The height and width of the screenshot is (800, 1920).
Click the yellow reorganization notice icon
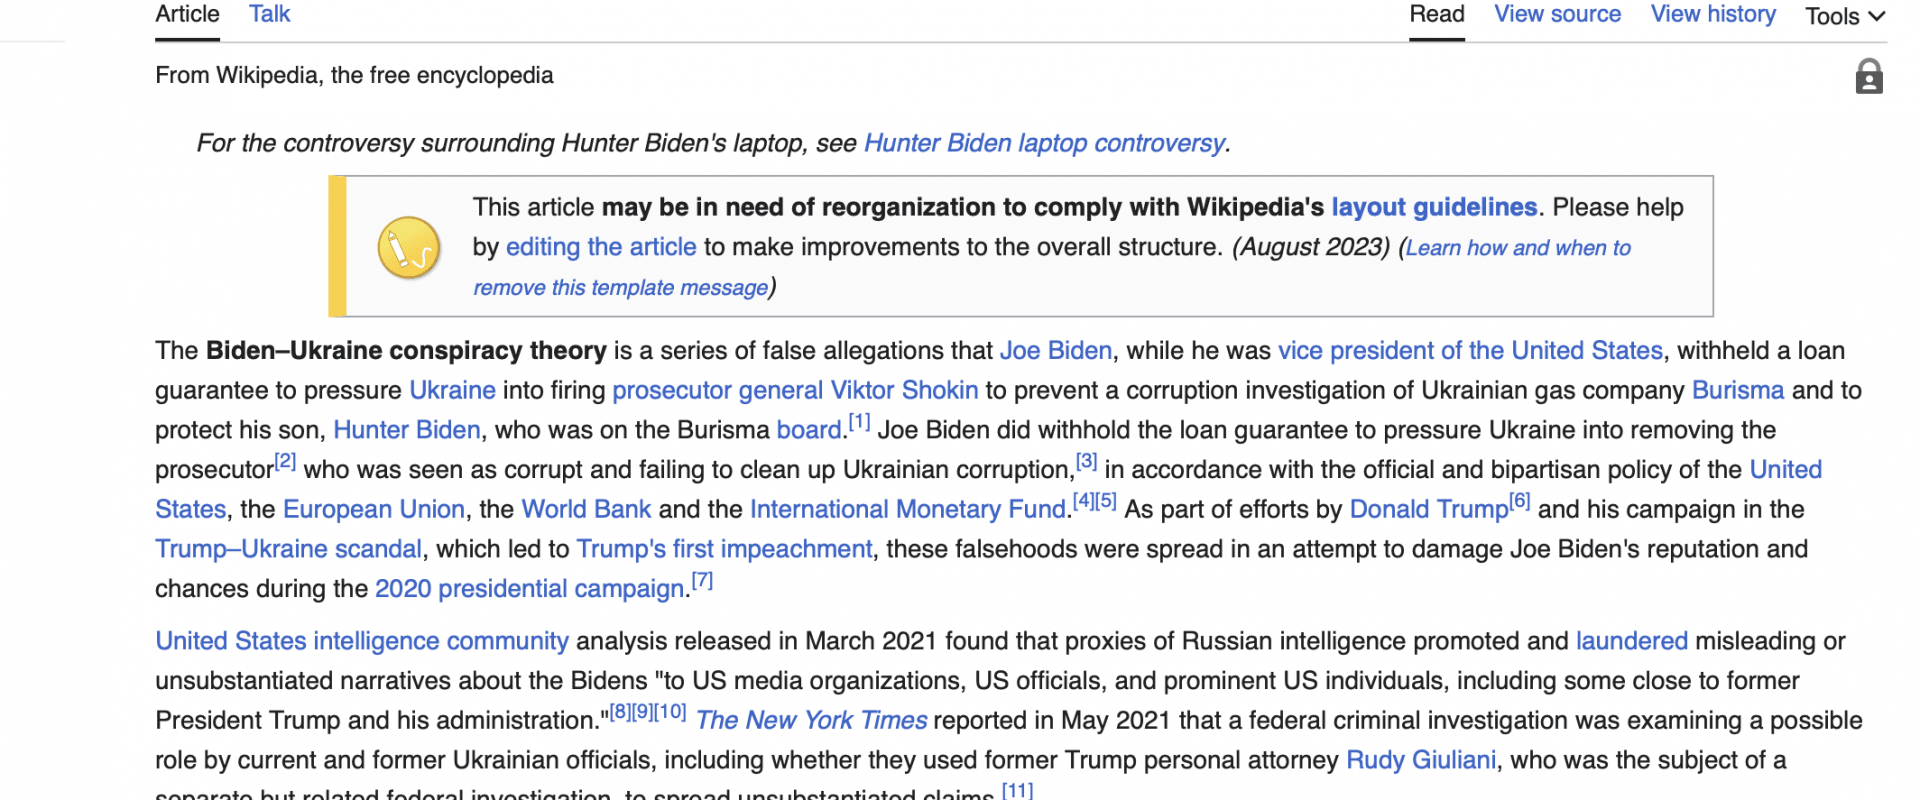coord(409,247)
